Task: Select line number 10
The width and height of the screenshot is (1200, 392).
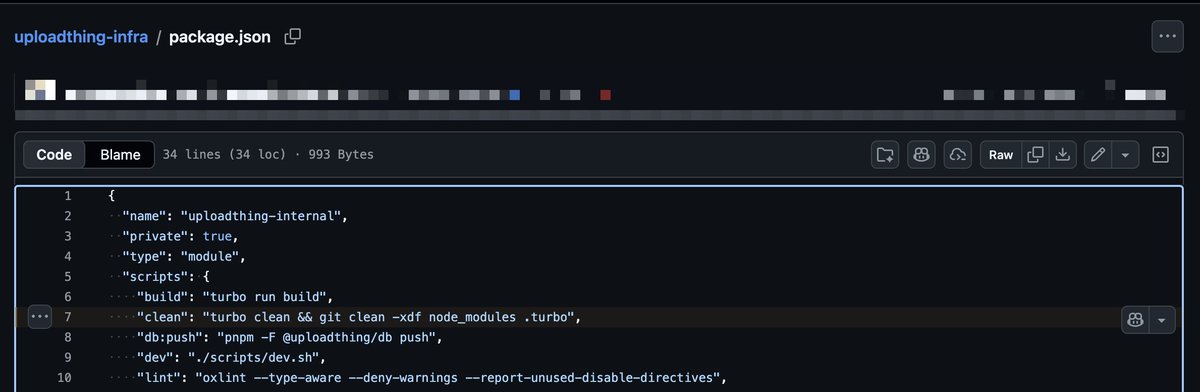Action: coord(65,377)
